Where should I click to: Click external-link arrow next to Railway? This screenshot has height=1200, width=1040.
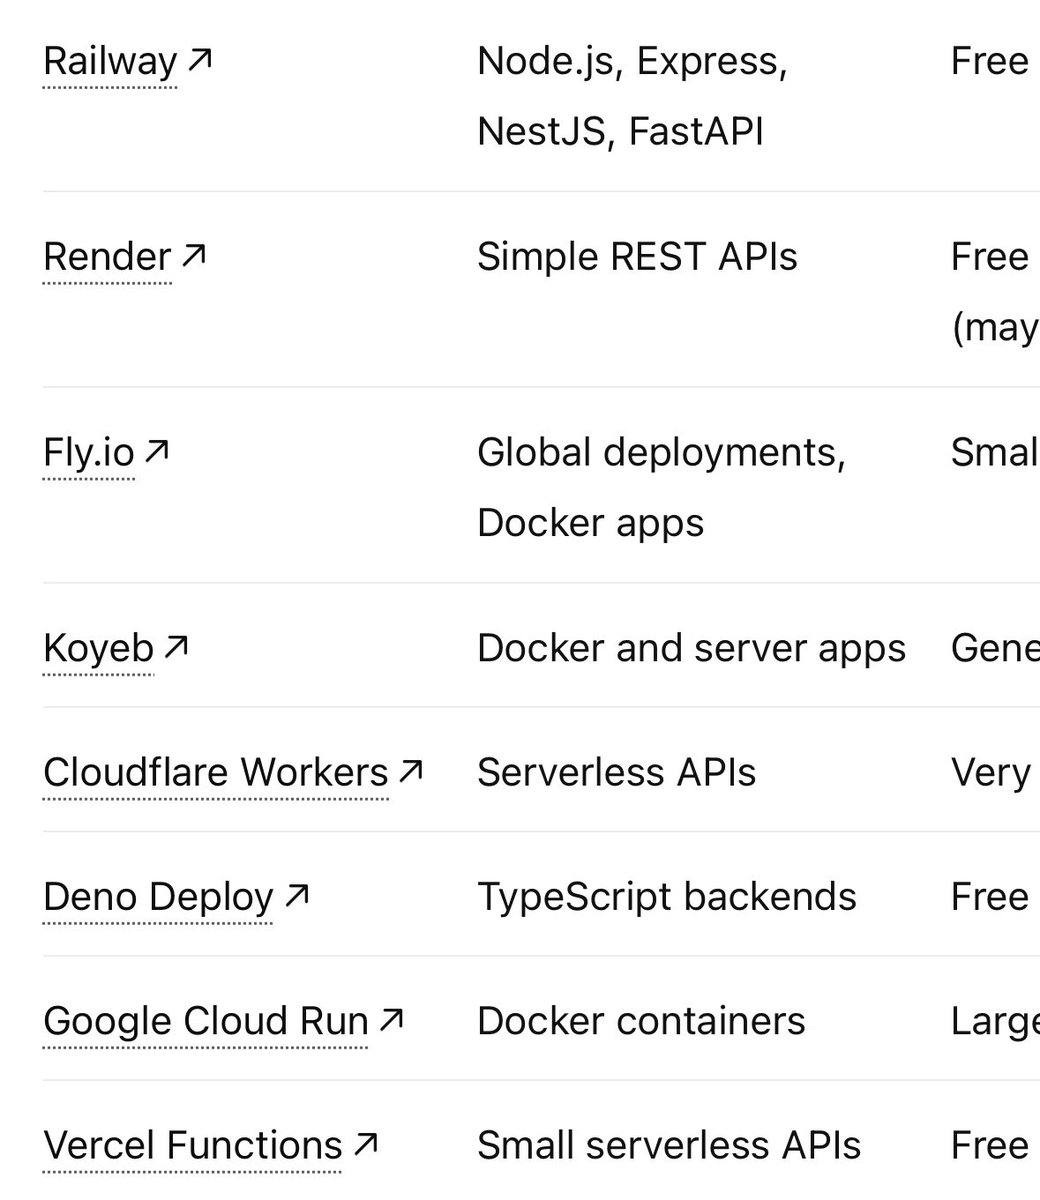(x=199, y=61)
